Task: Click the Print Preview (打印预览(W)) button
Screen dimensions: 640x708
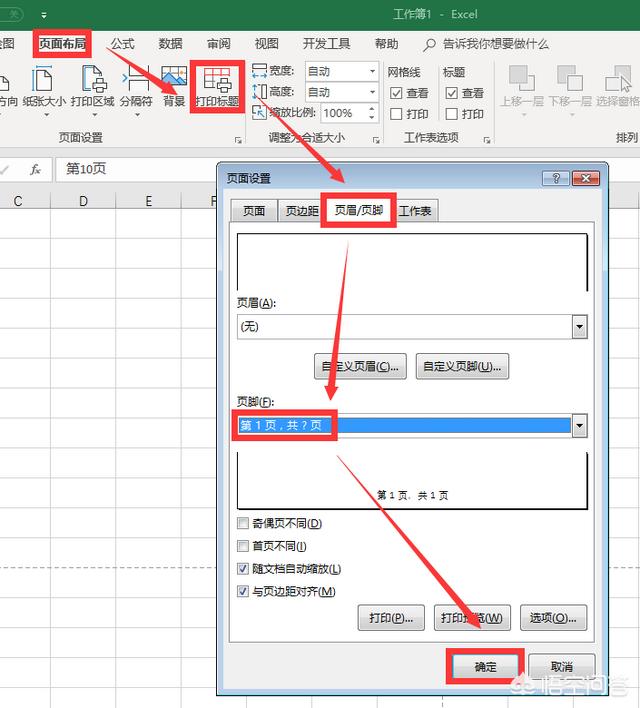Action: point(472,618)
